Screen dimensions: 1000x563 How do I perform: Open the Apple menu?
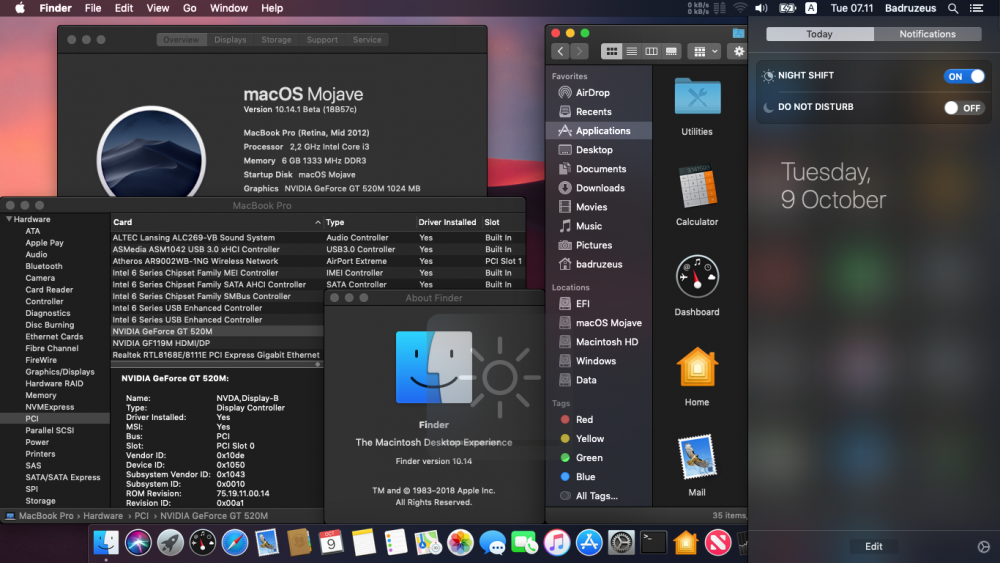[20, 8]
